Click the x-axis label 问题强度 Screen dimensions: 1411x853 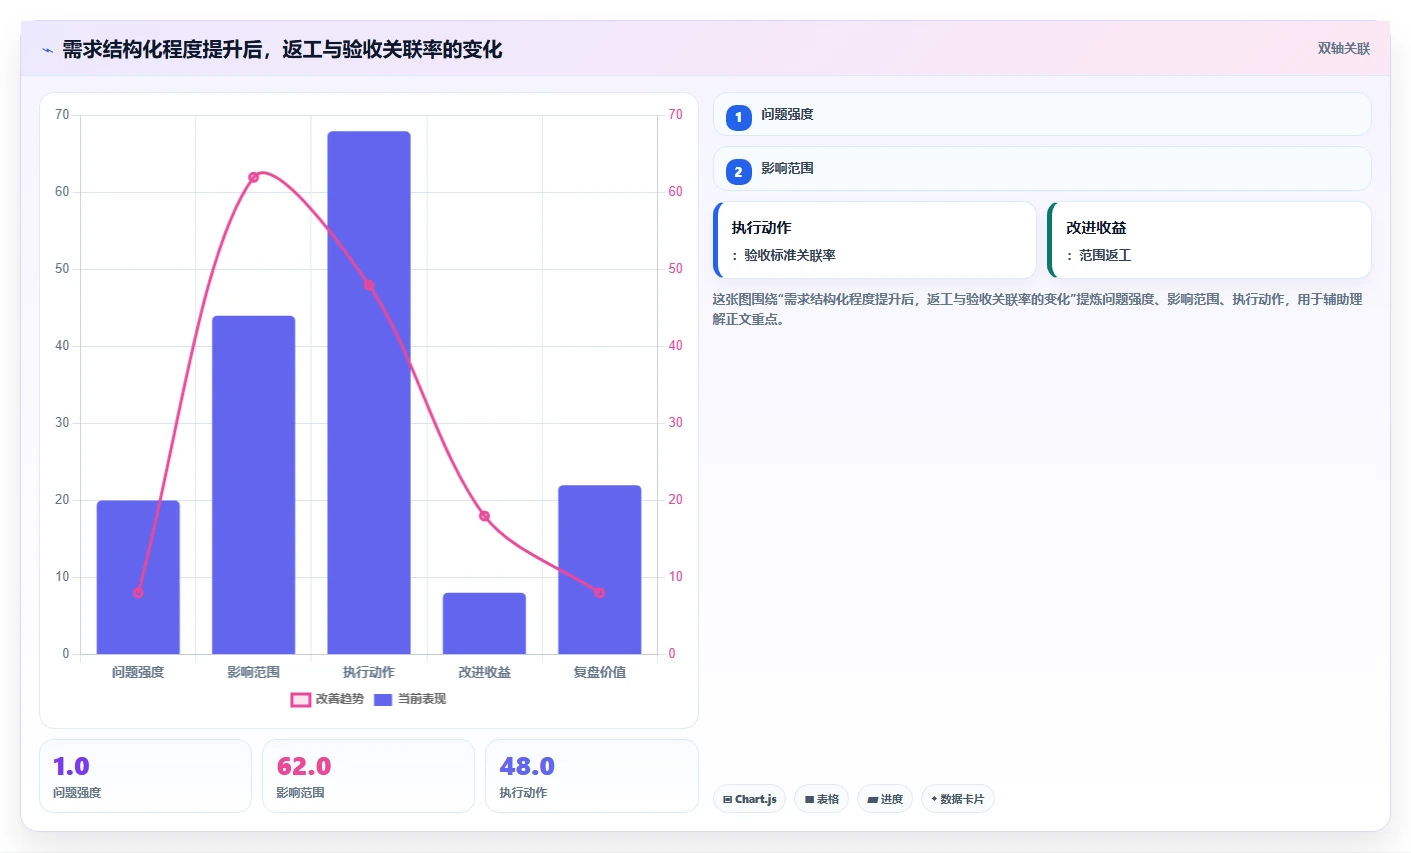pos(138,672)
